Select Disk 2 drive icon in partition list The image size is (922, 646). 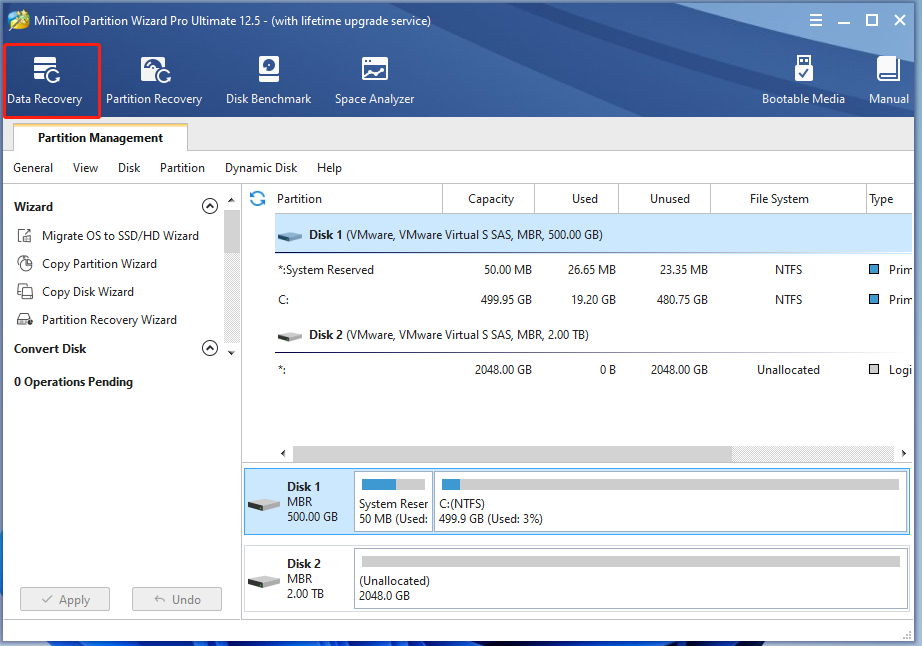click(x=290, y=336)
